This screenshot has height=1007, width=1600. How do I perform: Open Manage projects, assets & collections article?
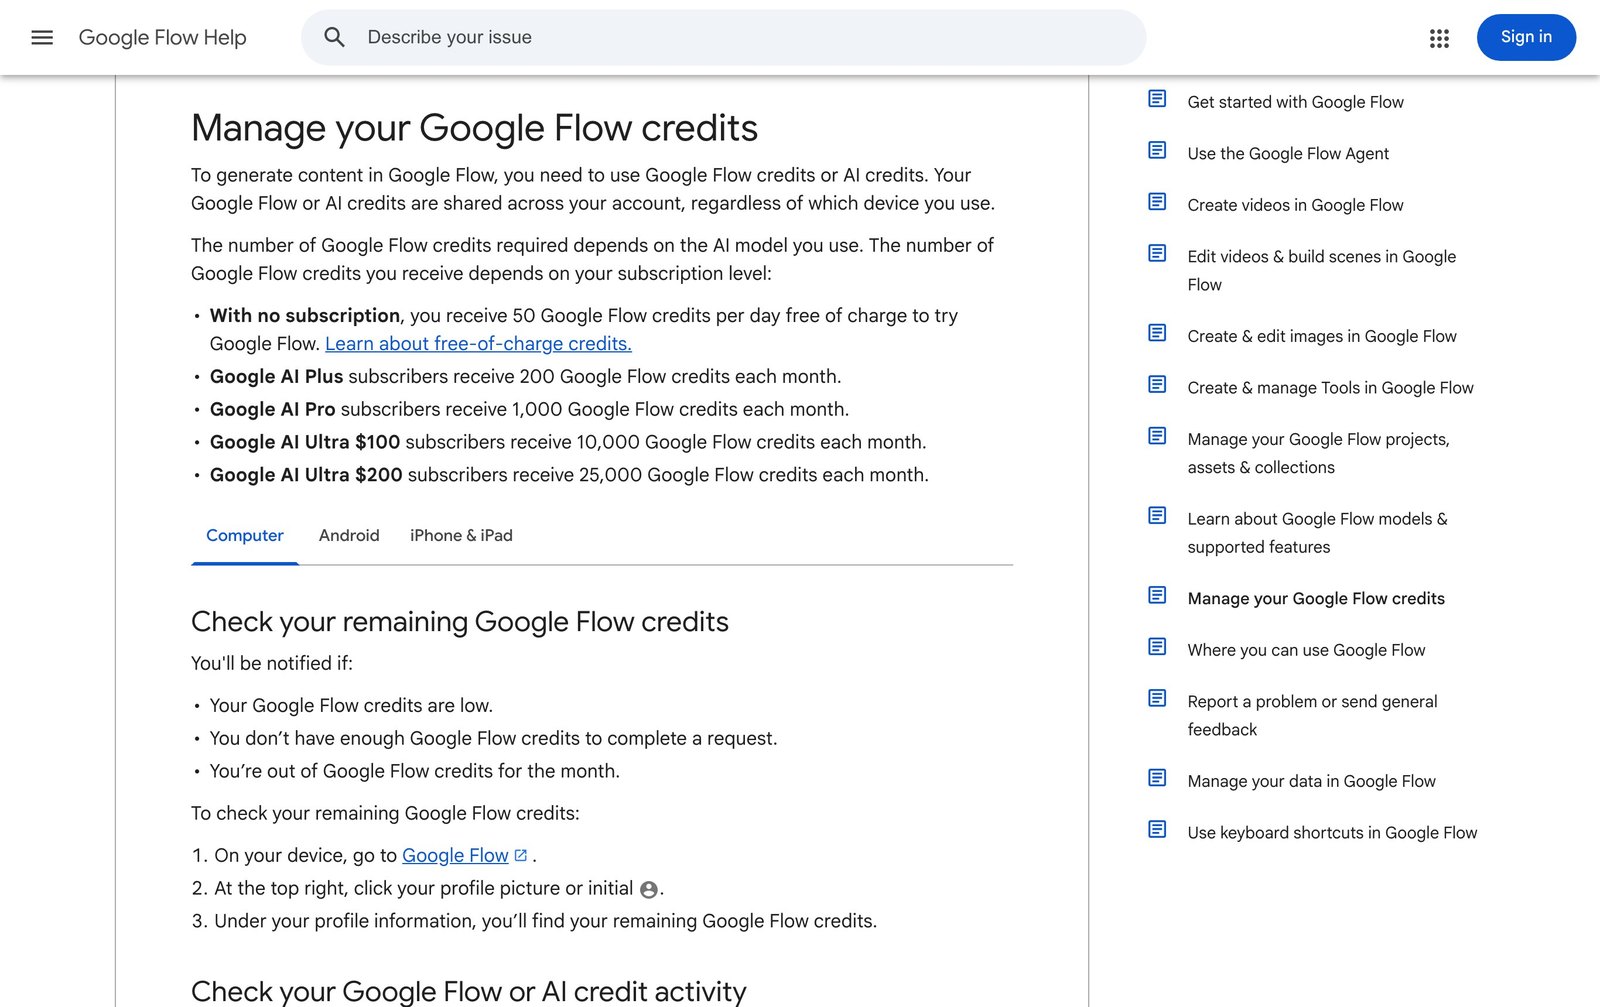pyautogui.click(x=1318, y=453)
